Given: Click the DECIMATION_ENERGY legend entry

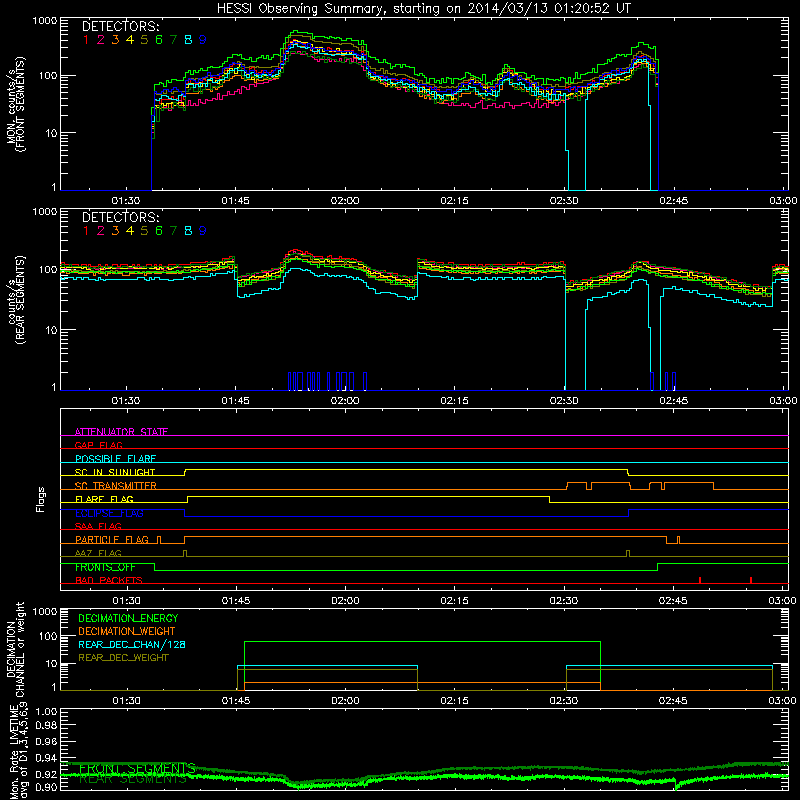Looking at the screenshot, I should [x=128, y=618].
